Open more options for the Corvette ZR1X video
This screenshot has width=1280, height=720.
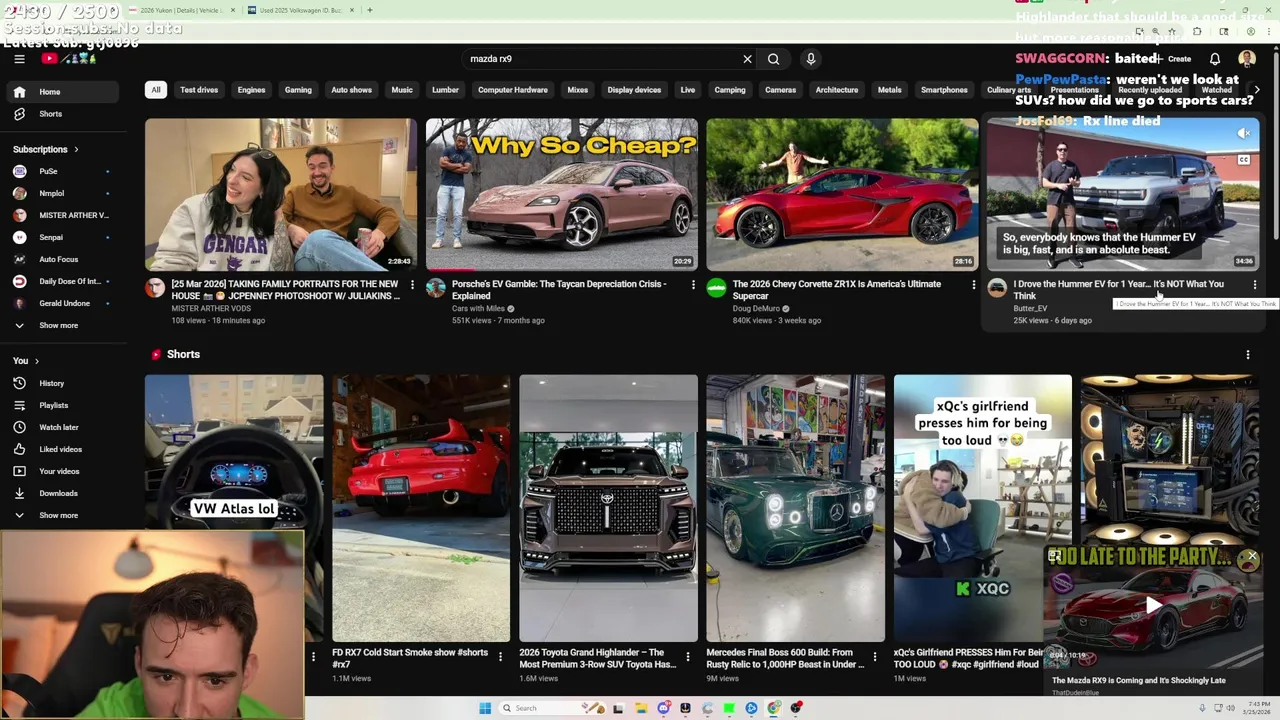(x=974, y=285)
